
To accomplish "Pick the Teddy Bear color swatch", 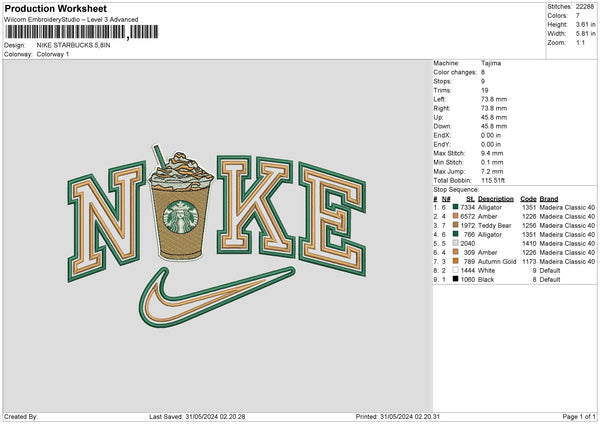I will [455, 225].
